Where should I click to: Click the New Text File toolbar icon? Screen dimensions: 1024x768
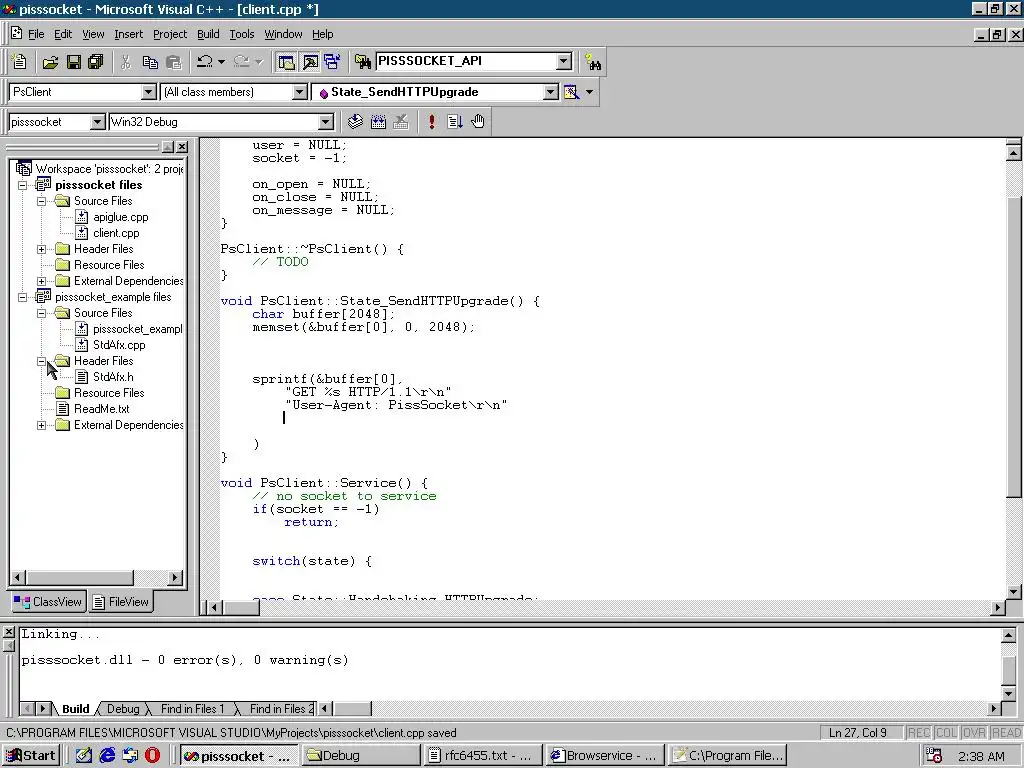(19, 61)
